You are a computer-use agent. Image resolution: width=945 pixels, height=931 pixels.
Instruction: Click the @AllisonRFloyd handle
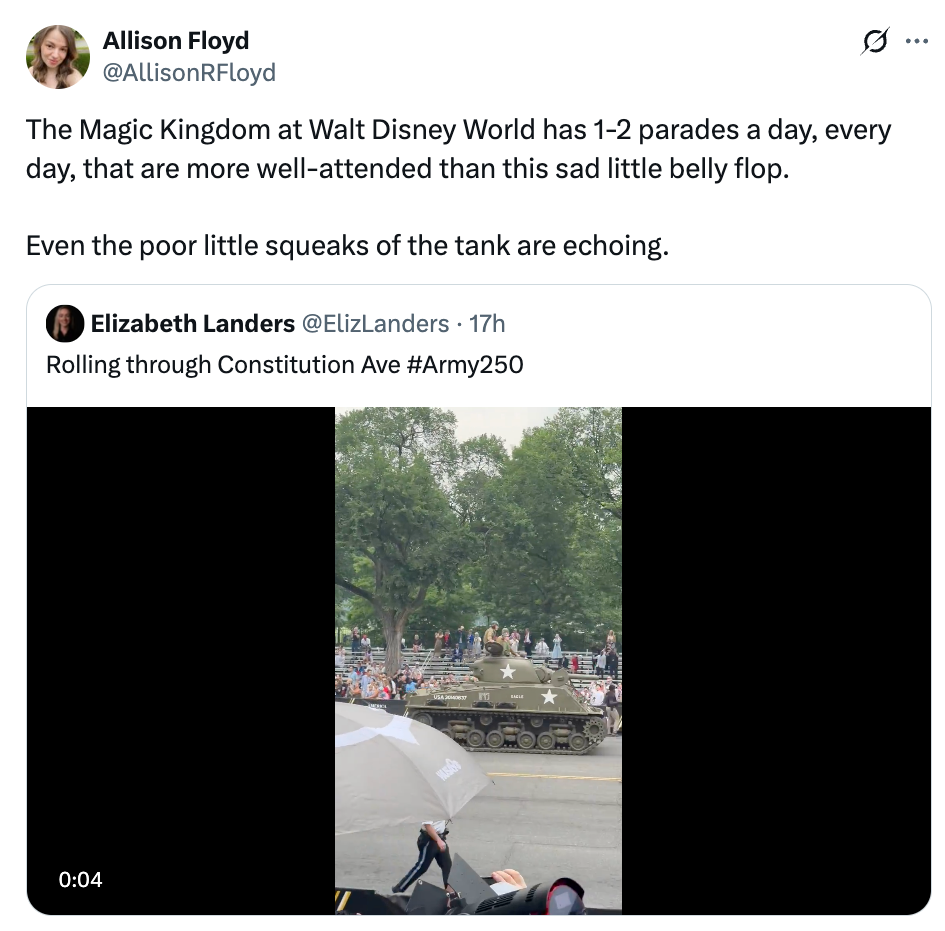189,73
